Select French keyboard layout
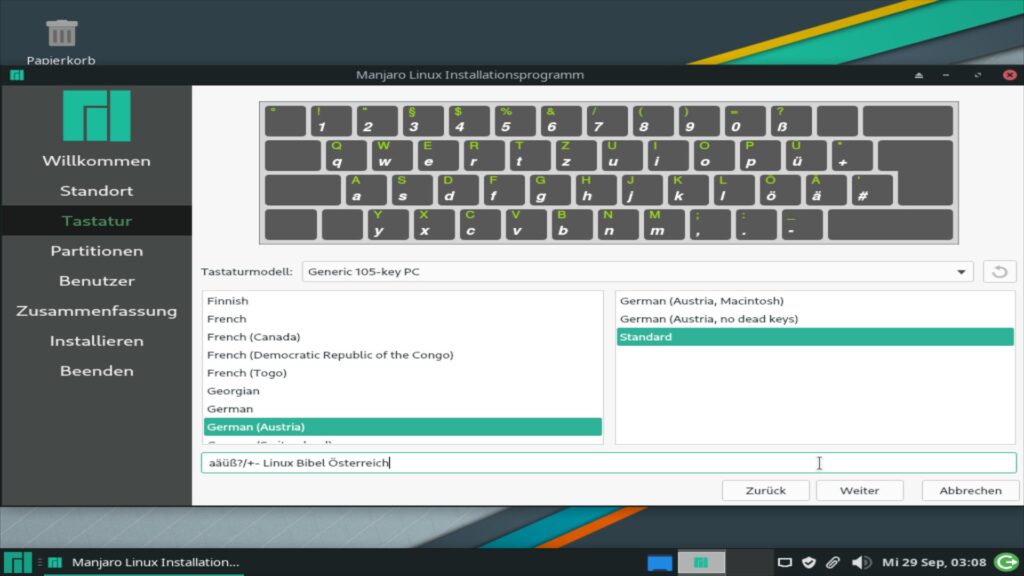The image size is (1024, 576). point(402,319)
